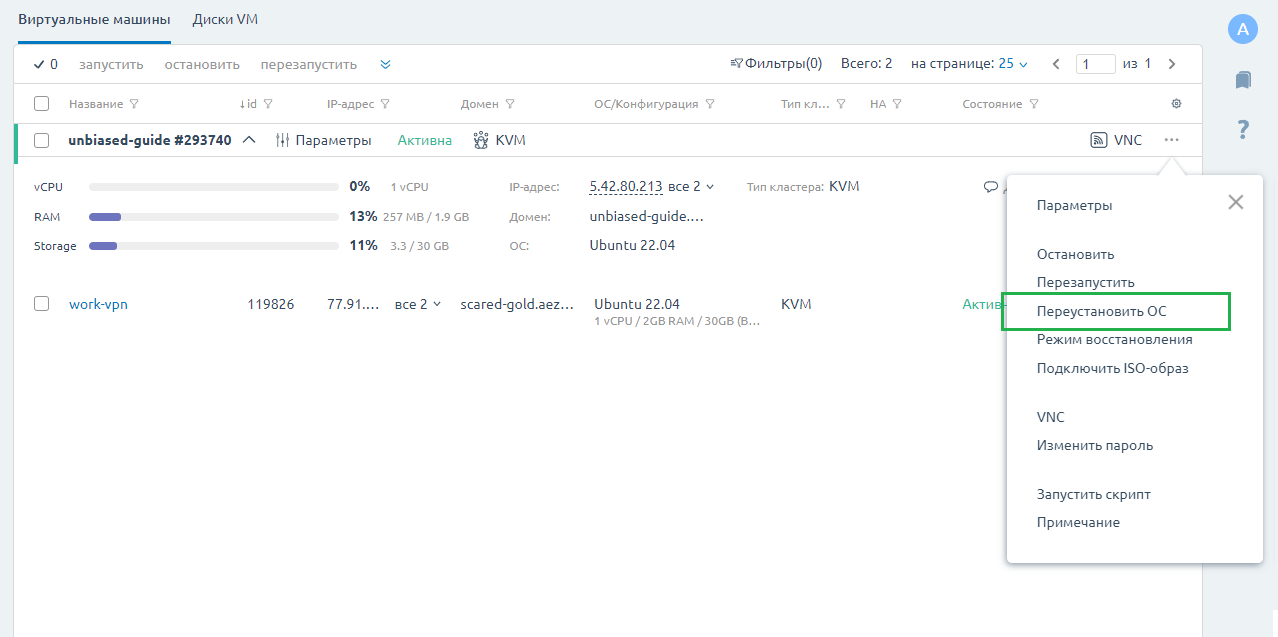1278x637 pixels.
Task: Open the per-page count dropdown
Action: click(x=1013, y=64)
